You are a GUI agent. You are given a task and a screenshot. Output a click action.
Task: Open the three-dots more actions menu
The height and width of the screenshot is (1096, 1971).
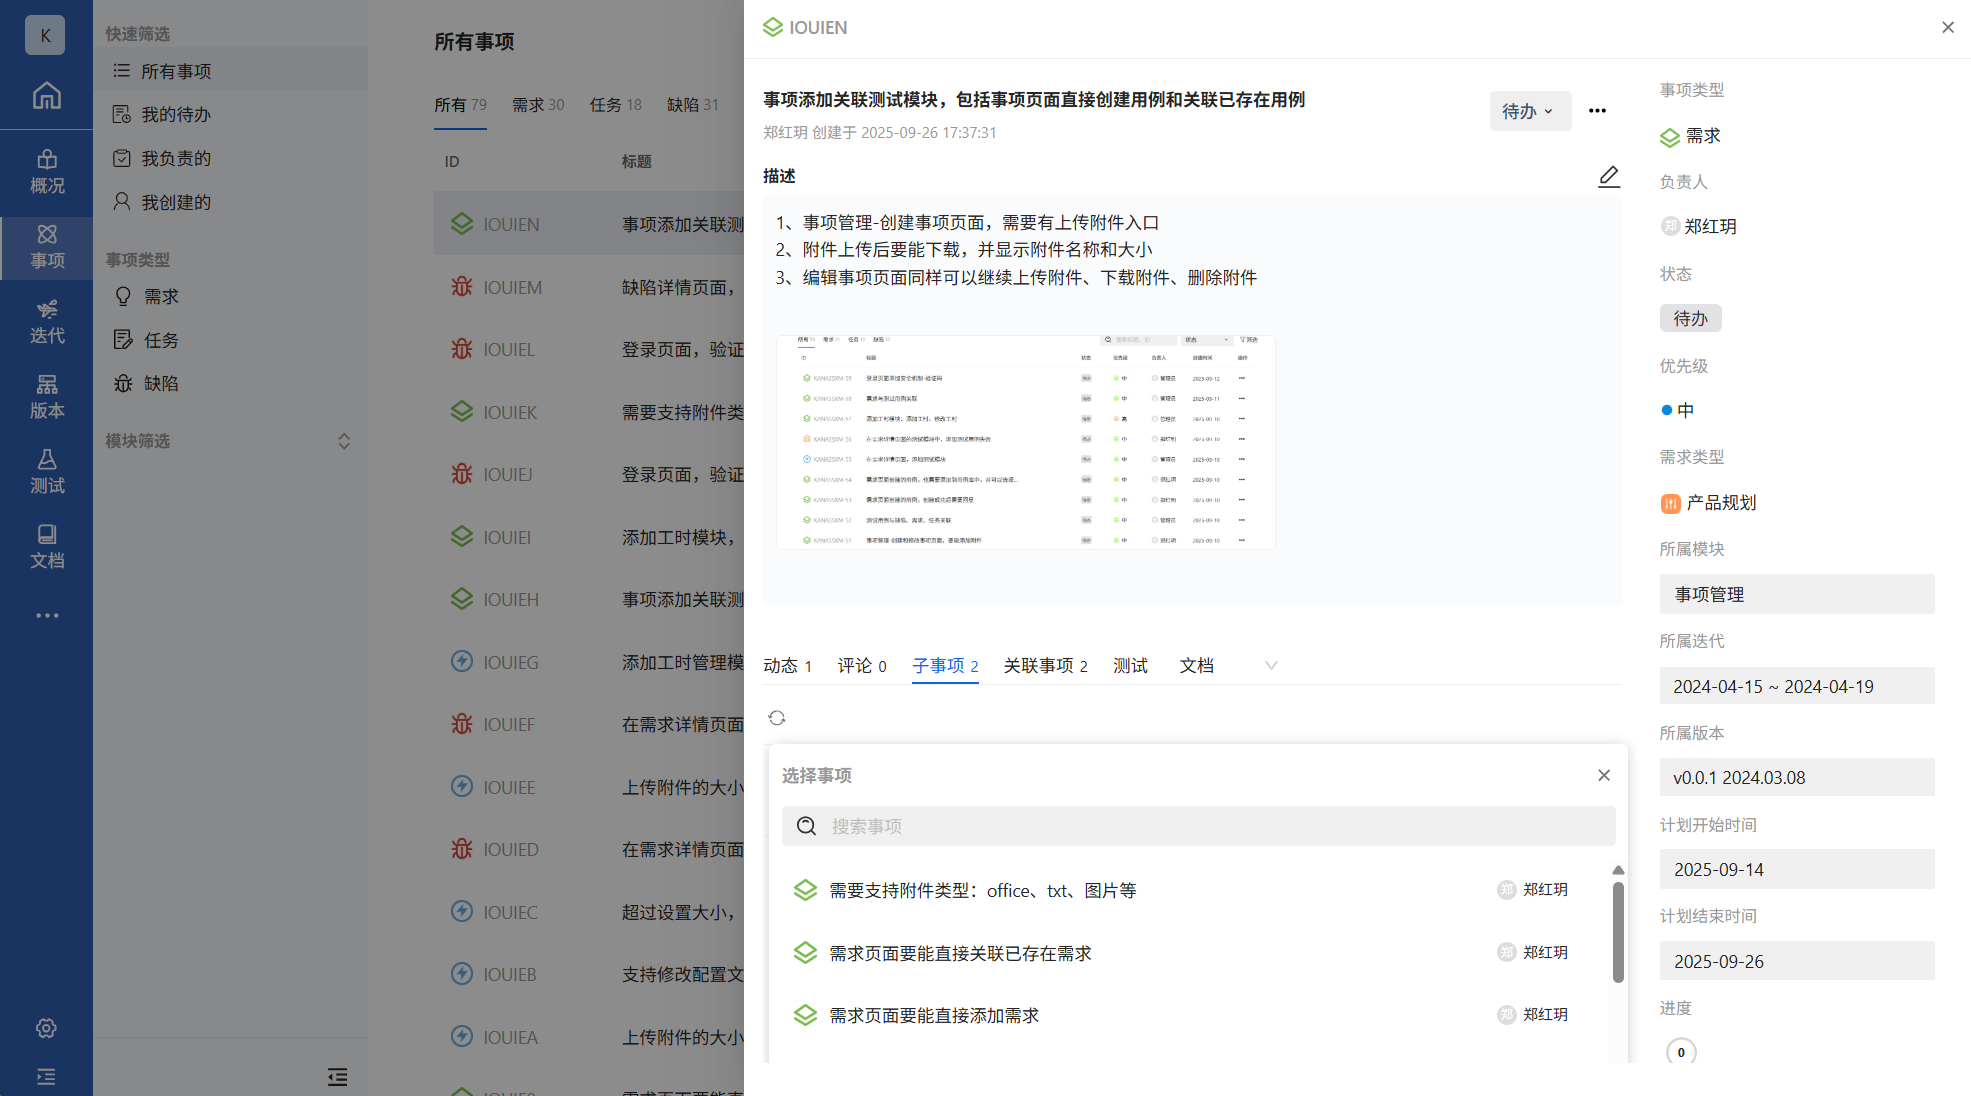point(1597,111)
